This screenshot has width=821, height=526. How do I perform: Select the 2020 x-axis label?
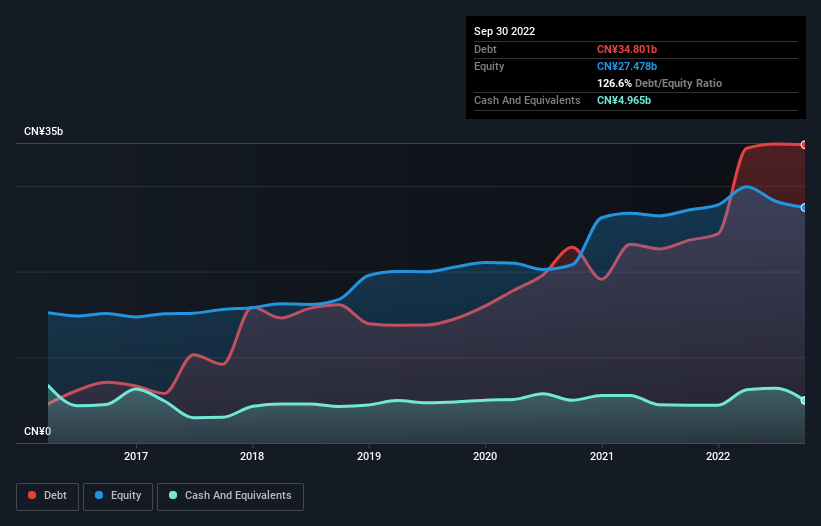(x=485, y=456)
